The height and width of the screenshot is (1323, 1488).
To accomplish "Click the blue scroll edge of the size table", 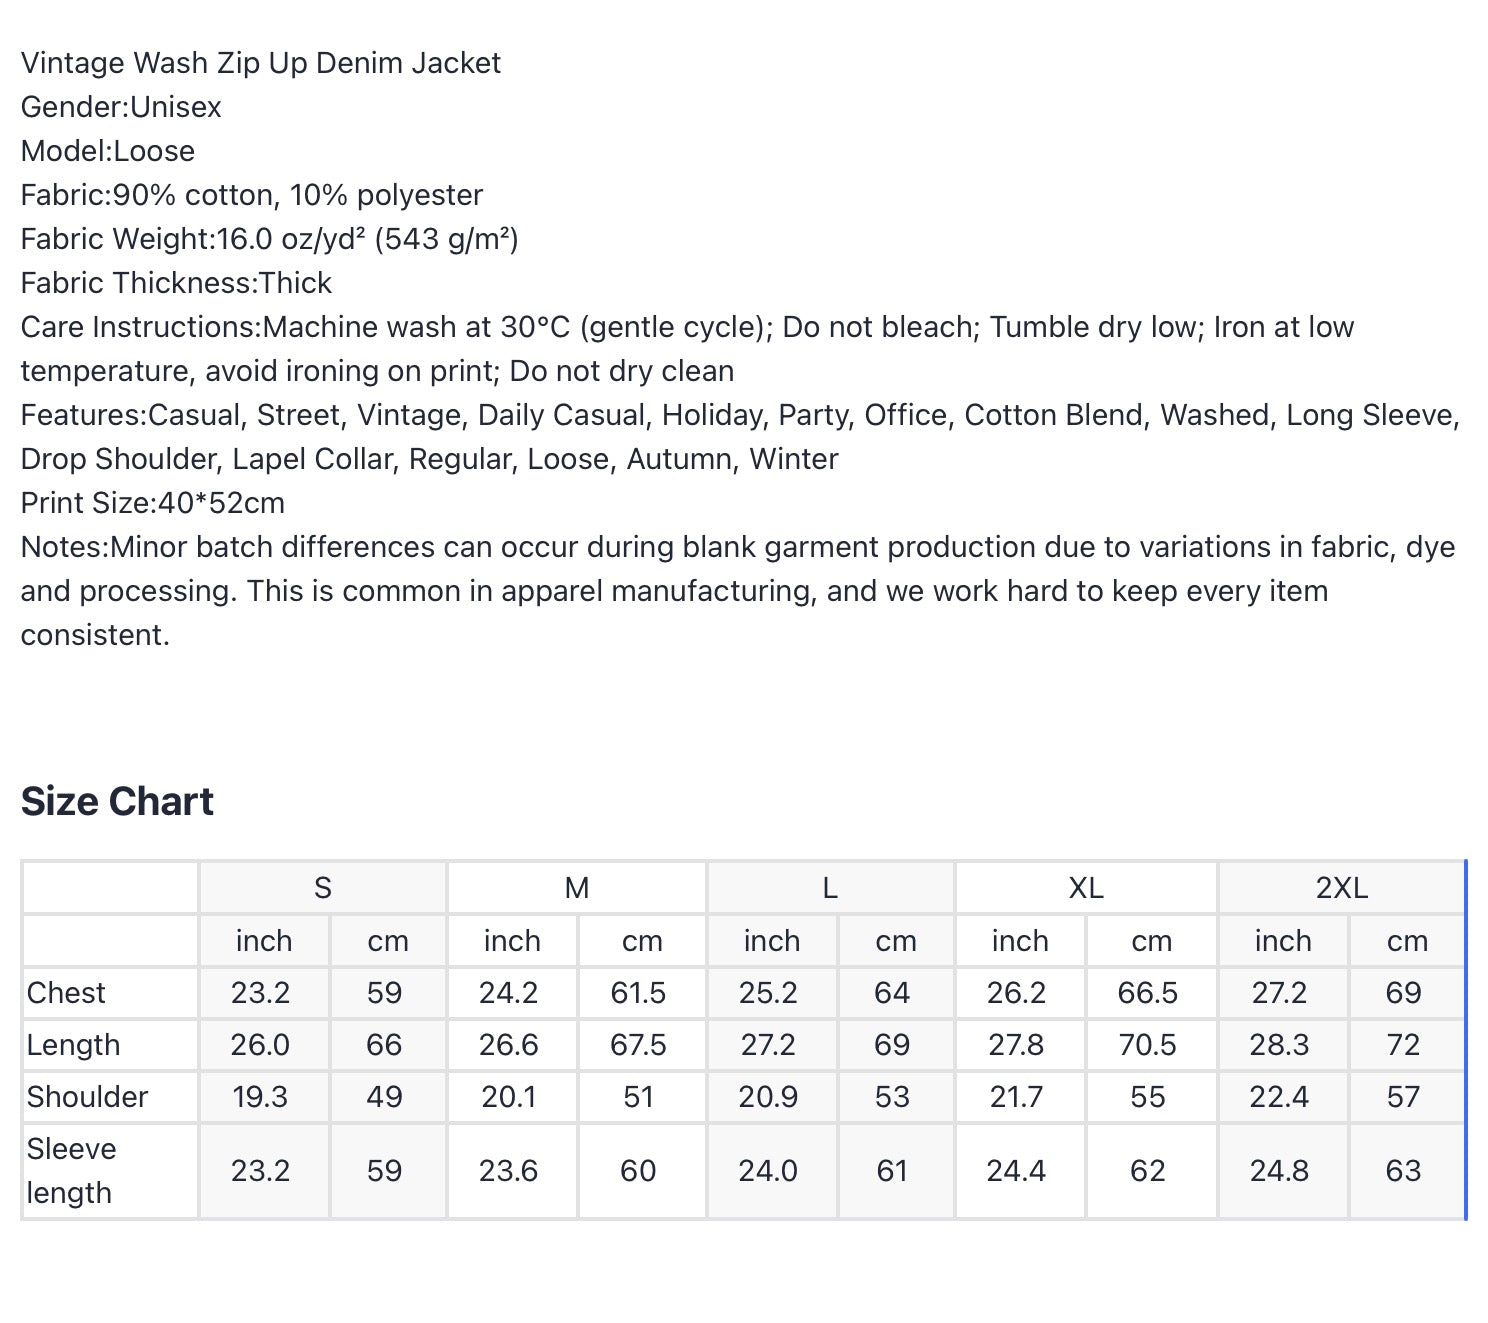I will (x=1465, y=1040).
